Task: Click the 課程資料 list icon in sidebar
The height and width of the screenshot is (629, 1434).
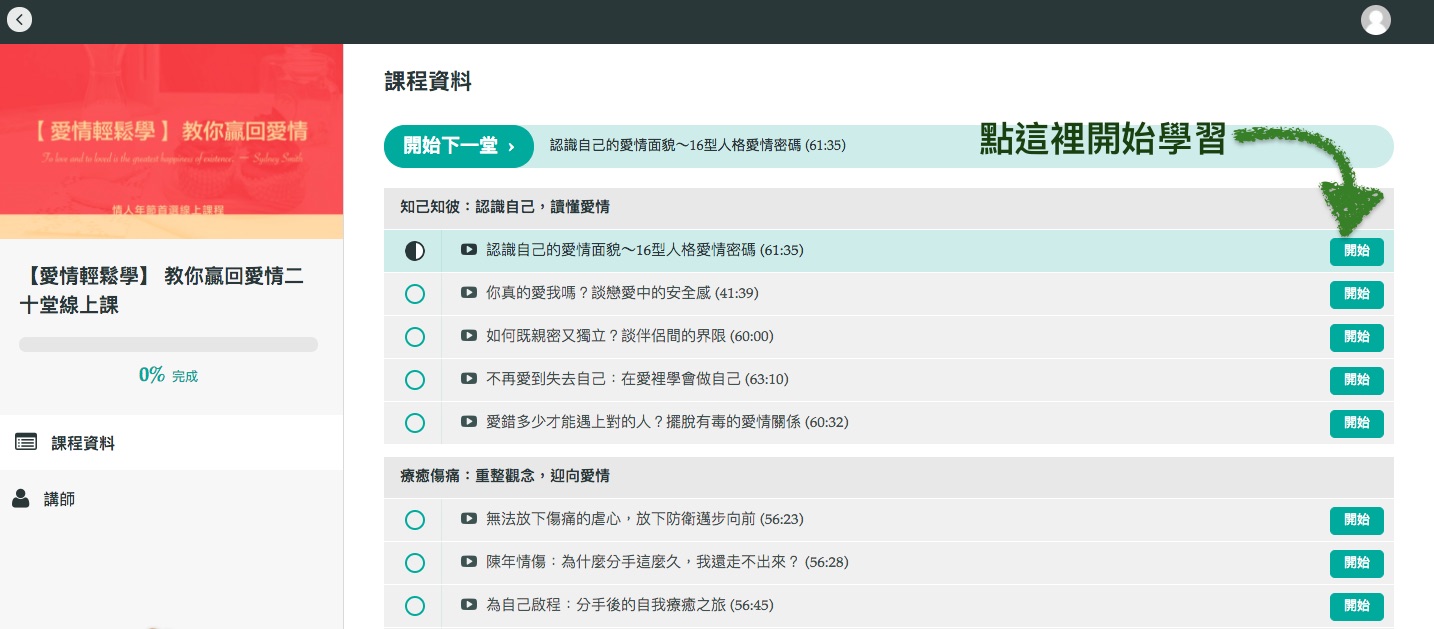Action: 26,442
